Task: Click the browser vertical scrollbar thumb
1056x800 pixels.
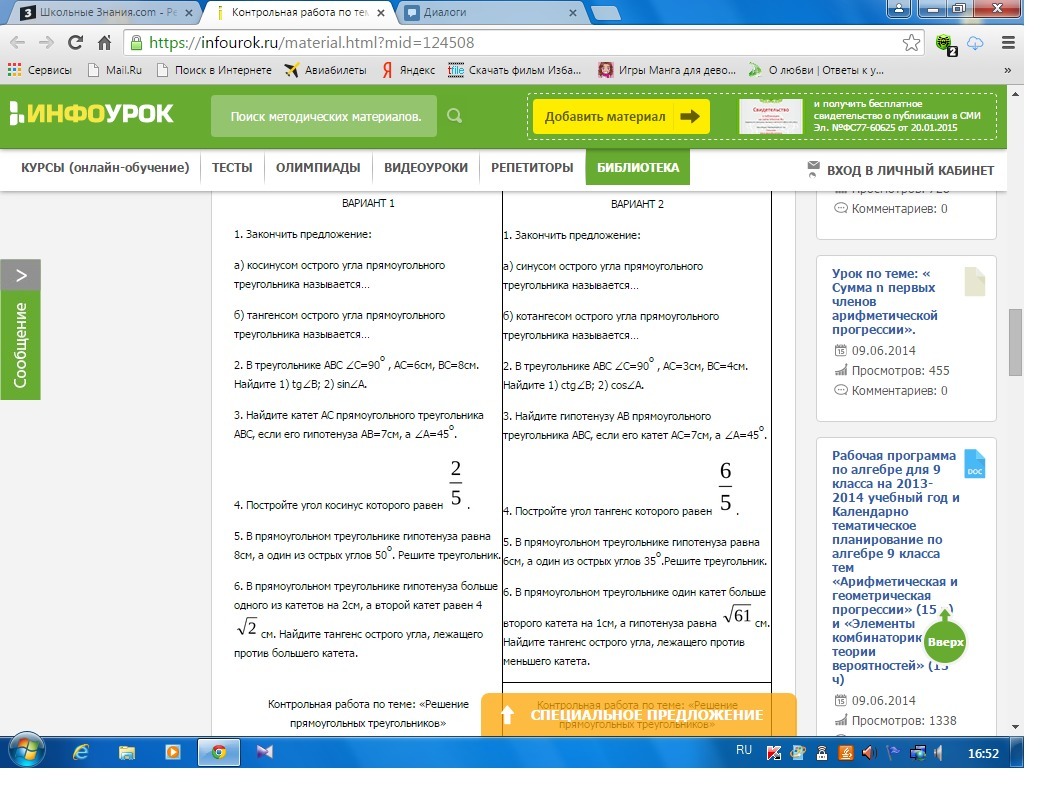Action: coord(1015,342)
